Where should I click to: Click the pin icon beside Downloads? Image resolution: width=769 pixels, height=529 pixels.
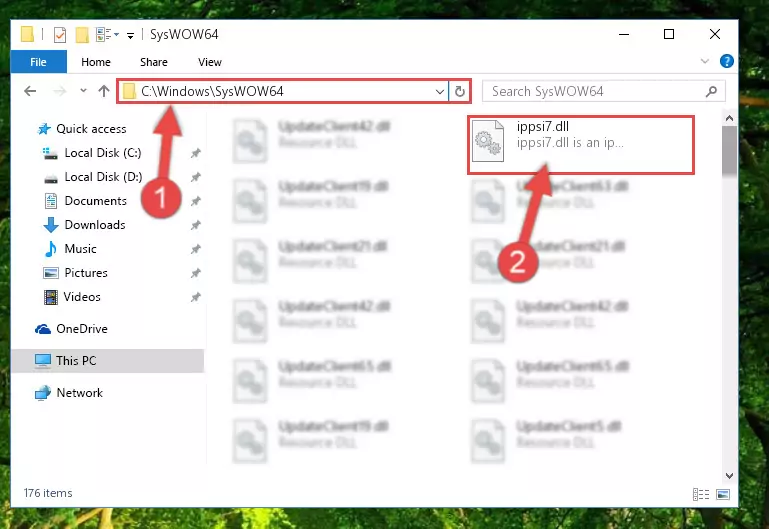[196, 225]
